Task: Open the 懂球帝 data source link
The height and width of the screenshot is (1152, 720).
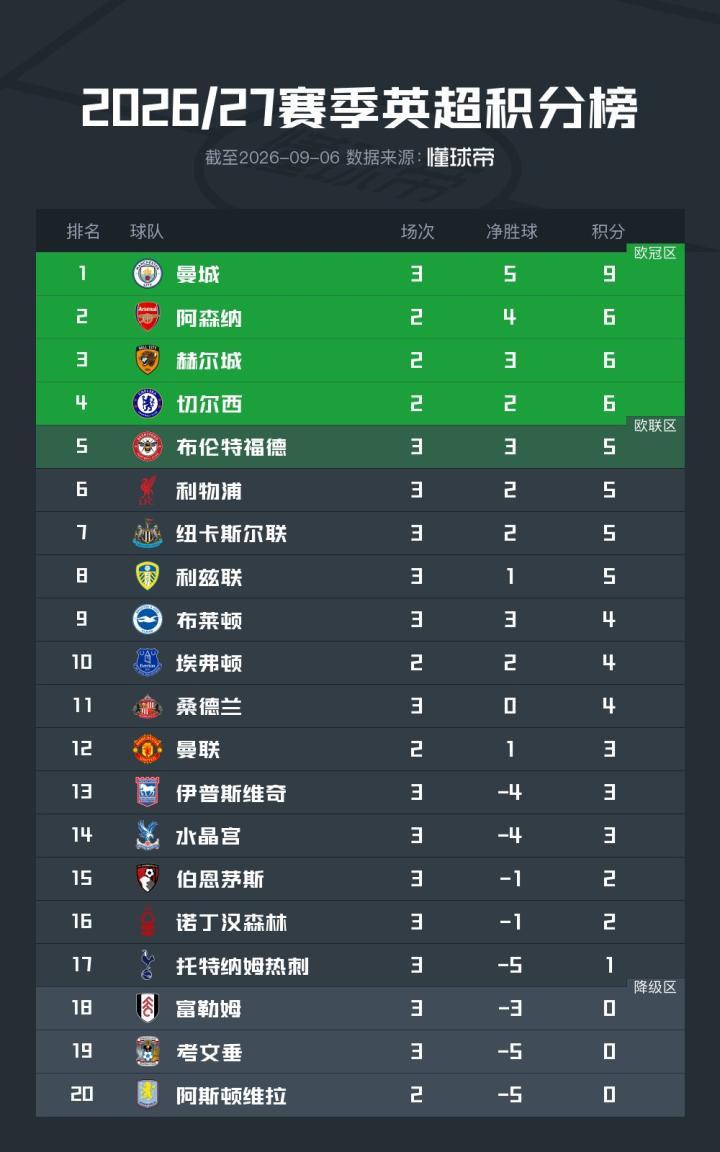Action: [461, 157]
